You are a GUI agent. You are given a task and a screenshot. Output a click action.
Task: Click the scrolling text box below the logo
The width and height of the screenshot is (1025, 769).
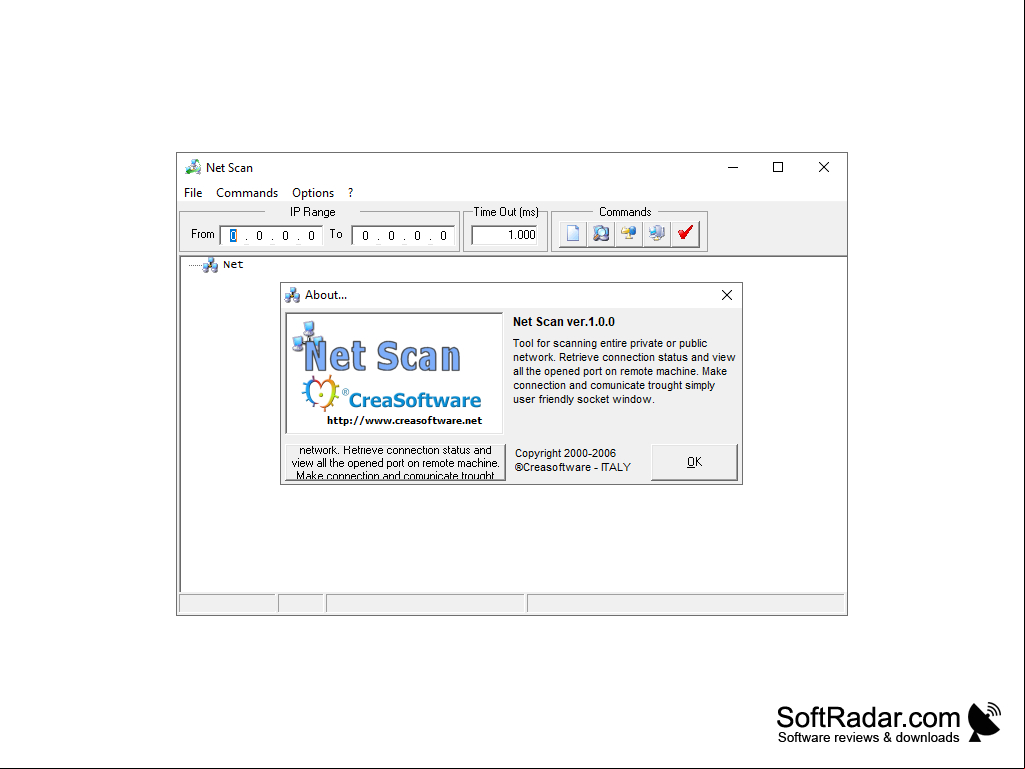click(395, 462)
